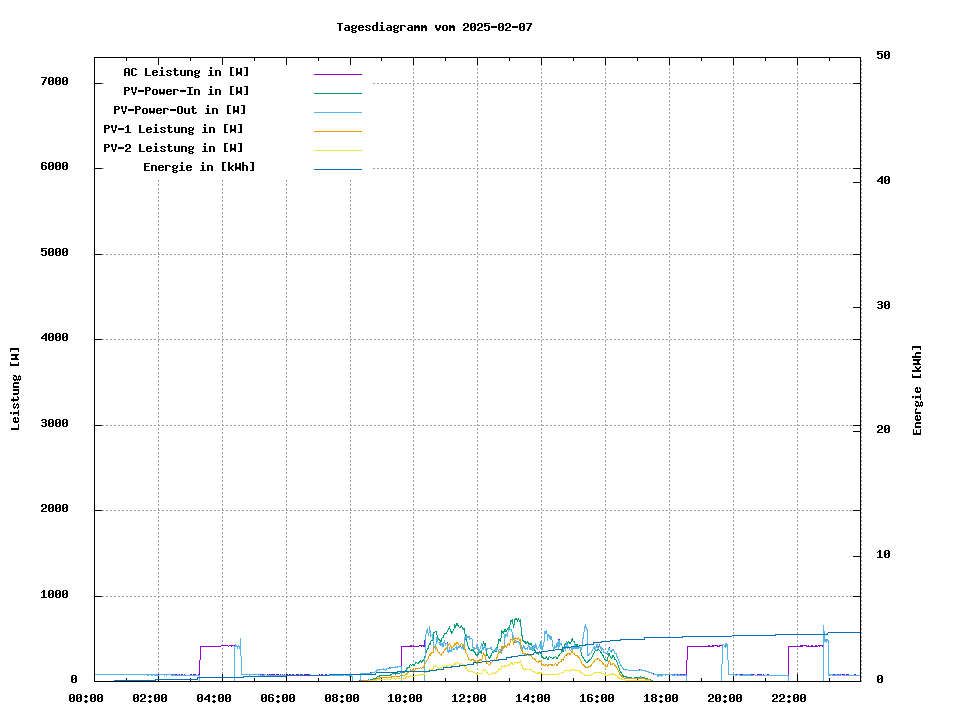Click the 'Leistung [W]' left axis title
The height and width of the screenshot is (720, 960).
click(16, 389)
